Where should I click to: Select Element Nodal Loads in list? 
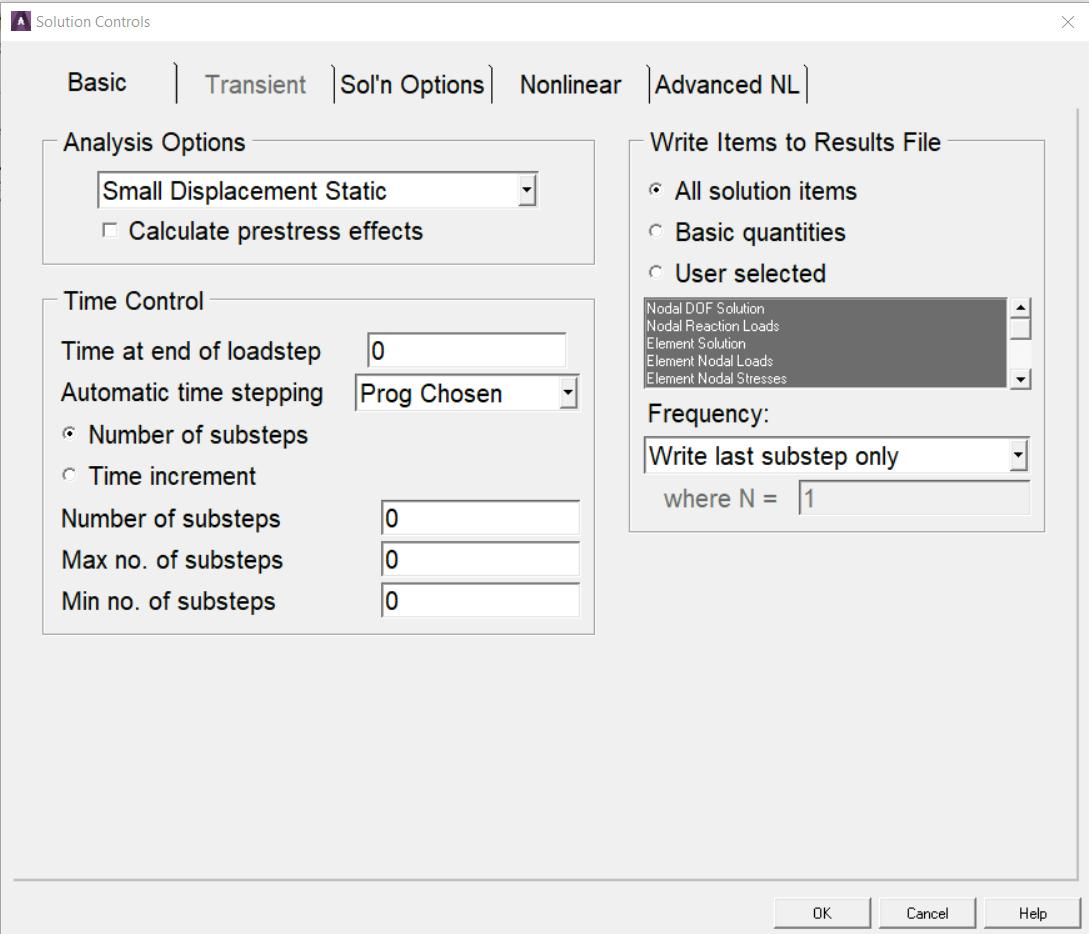710,361
